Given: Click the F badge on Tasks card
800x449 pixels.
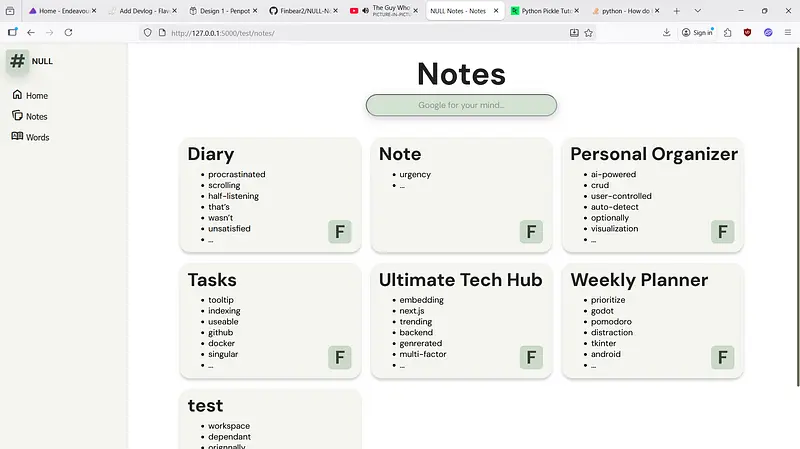Looking at the screenshot, I should click(x=340, y=357).
